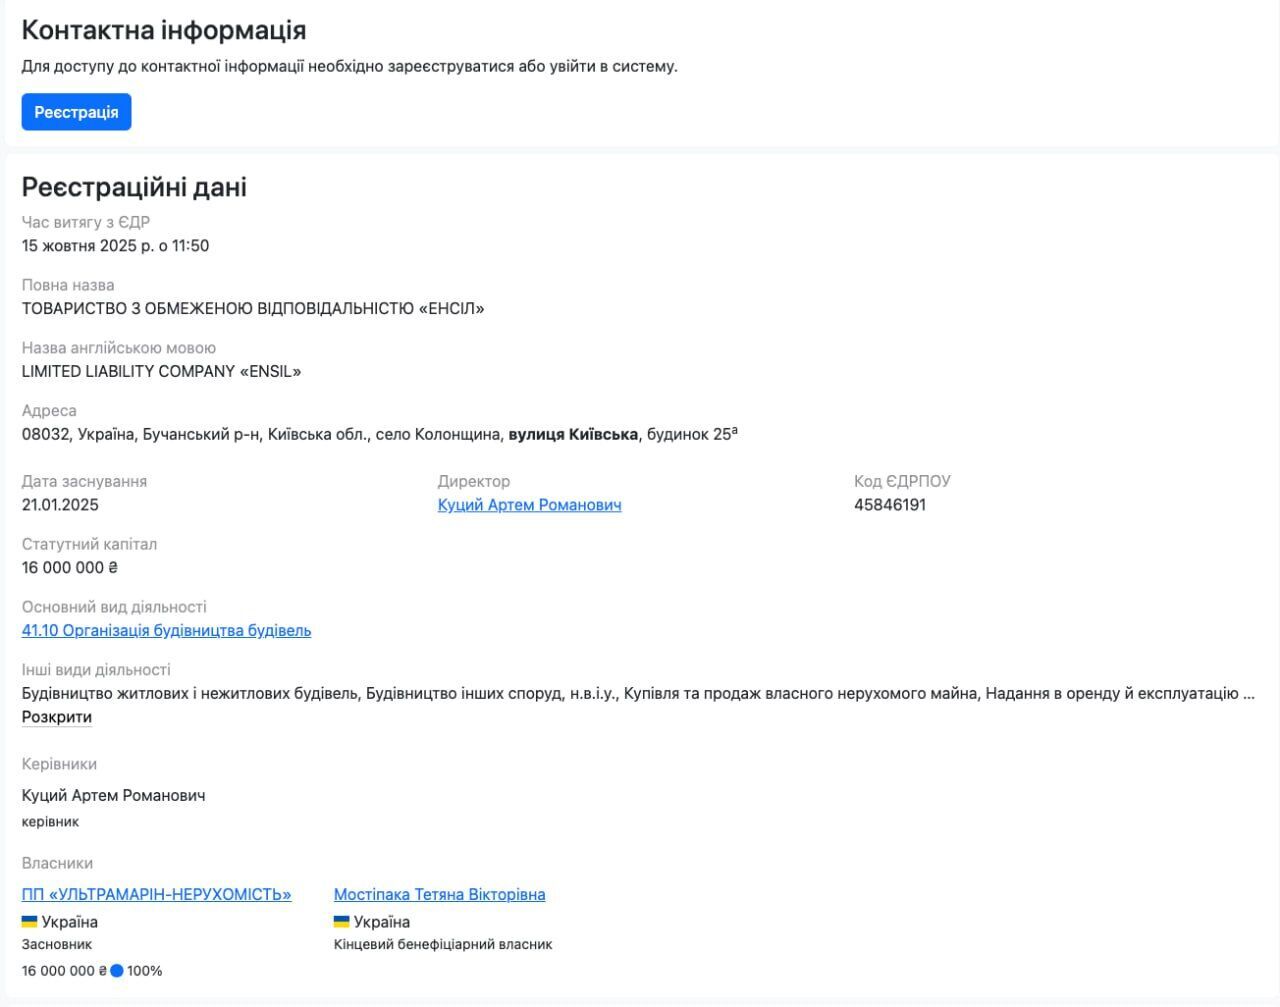The image size is (1280, 1007).
Task: Click the extract time 15 жовтня 2025
Action: coord(115,245)
